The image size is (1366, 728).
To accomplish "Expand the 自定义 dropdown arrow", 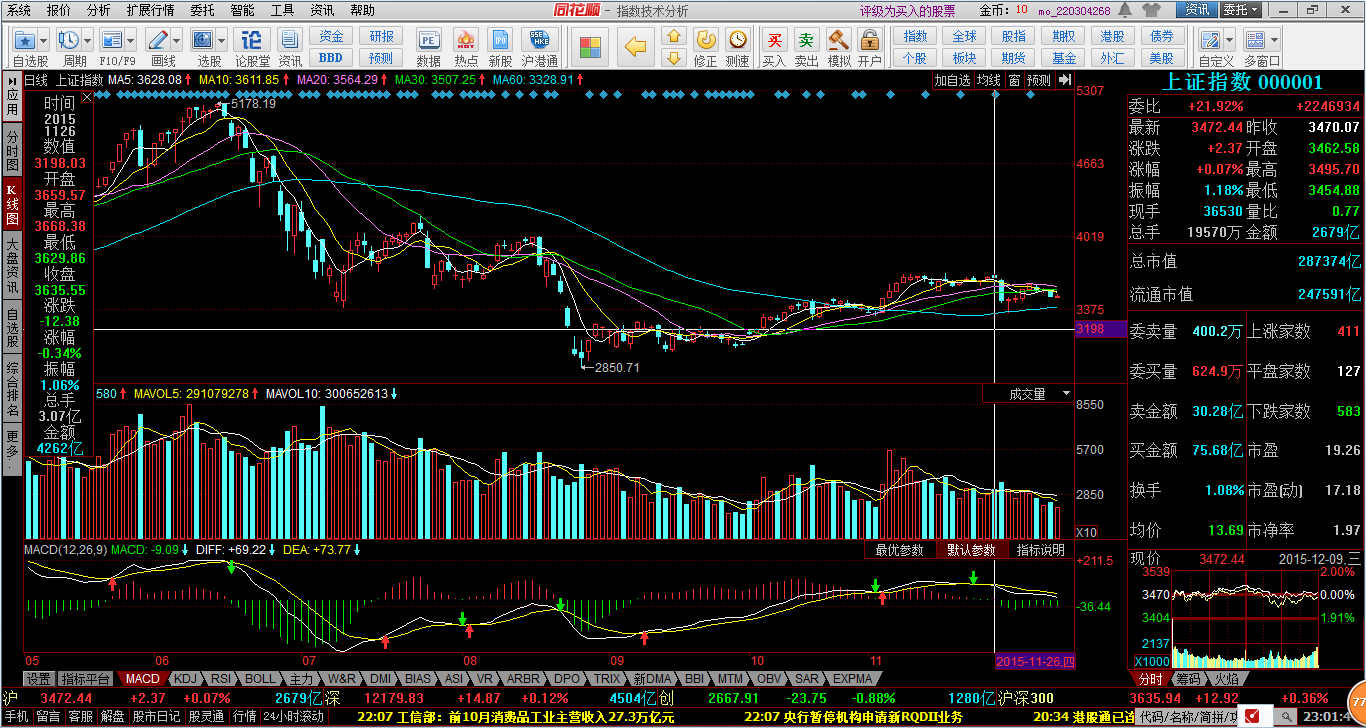I will [1229, 40].
